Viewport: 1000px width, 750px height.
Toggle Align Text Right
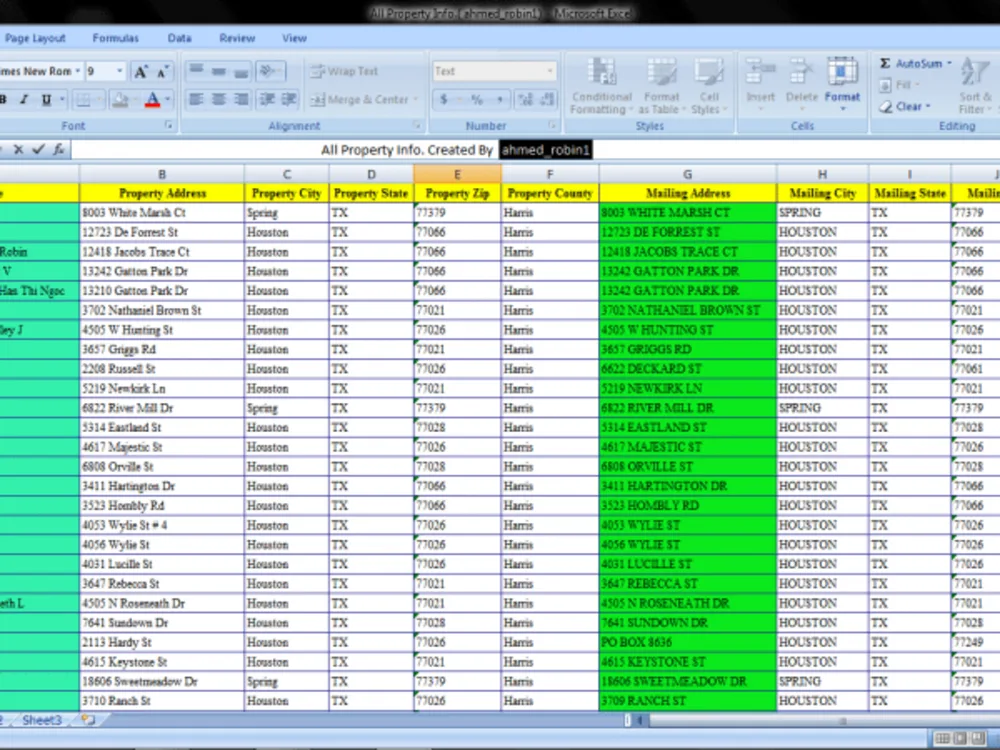tap(241, 99)
